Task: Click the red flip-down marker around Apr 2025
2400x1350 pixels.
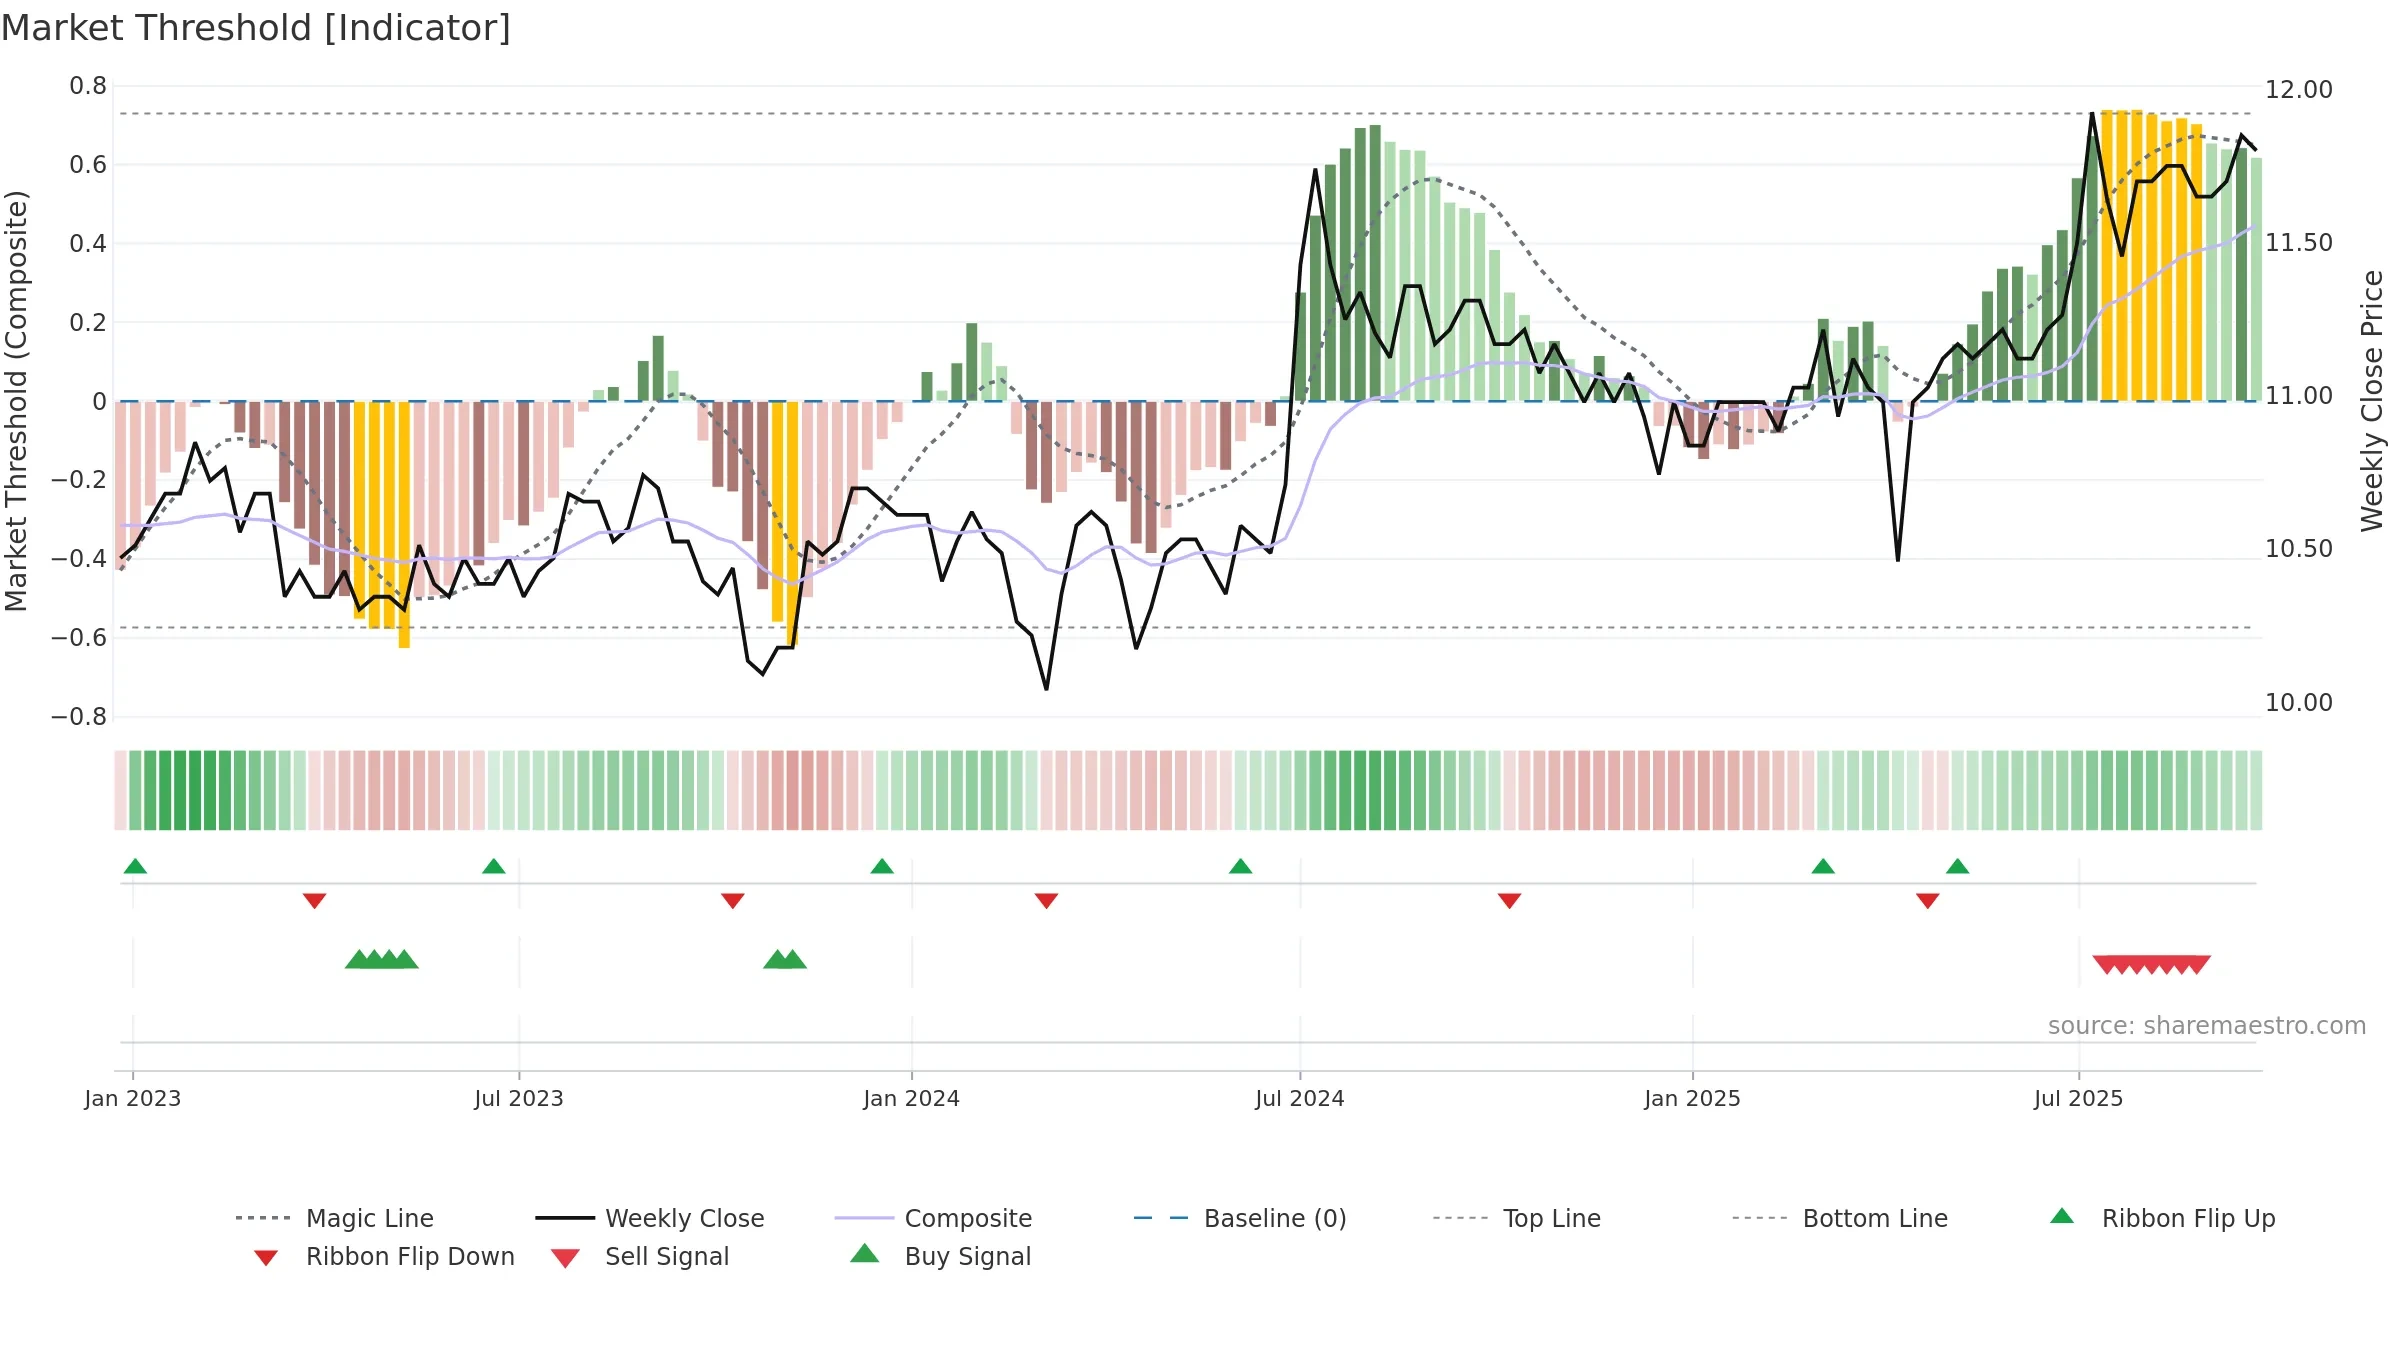Action: (1928, 901)
